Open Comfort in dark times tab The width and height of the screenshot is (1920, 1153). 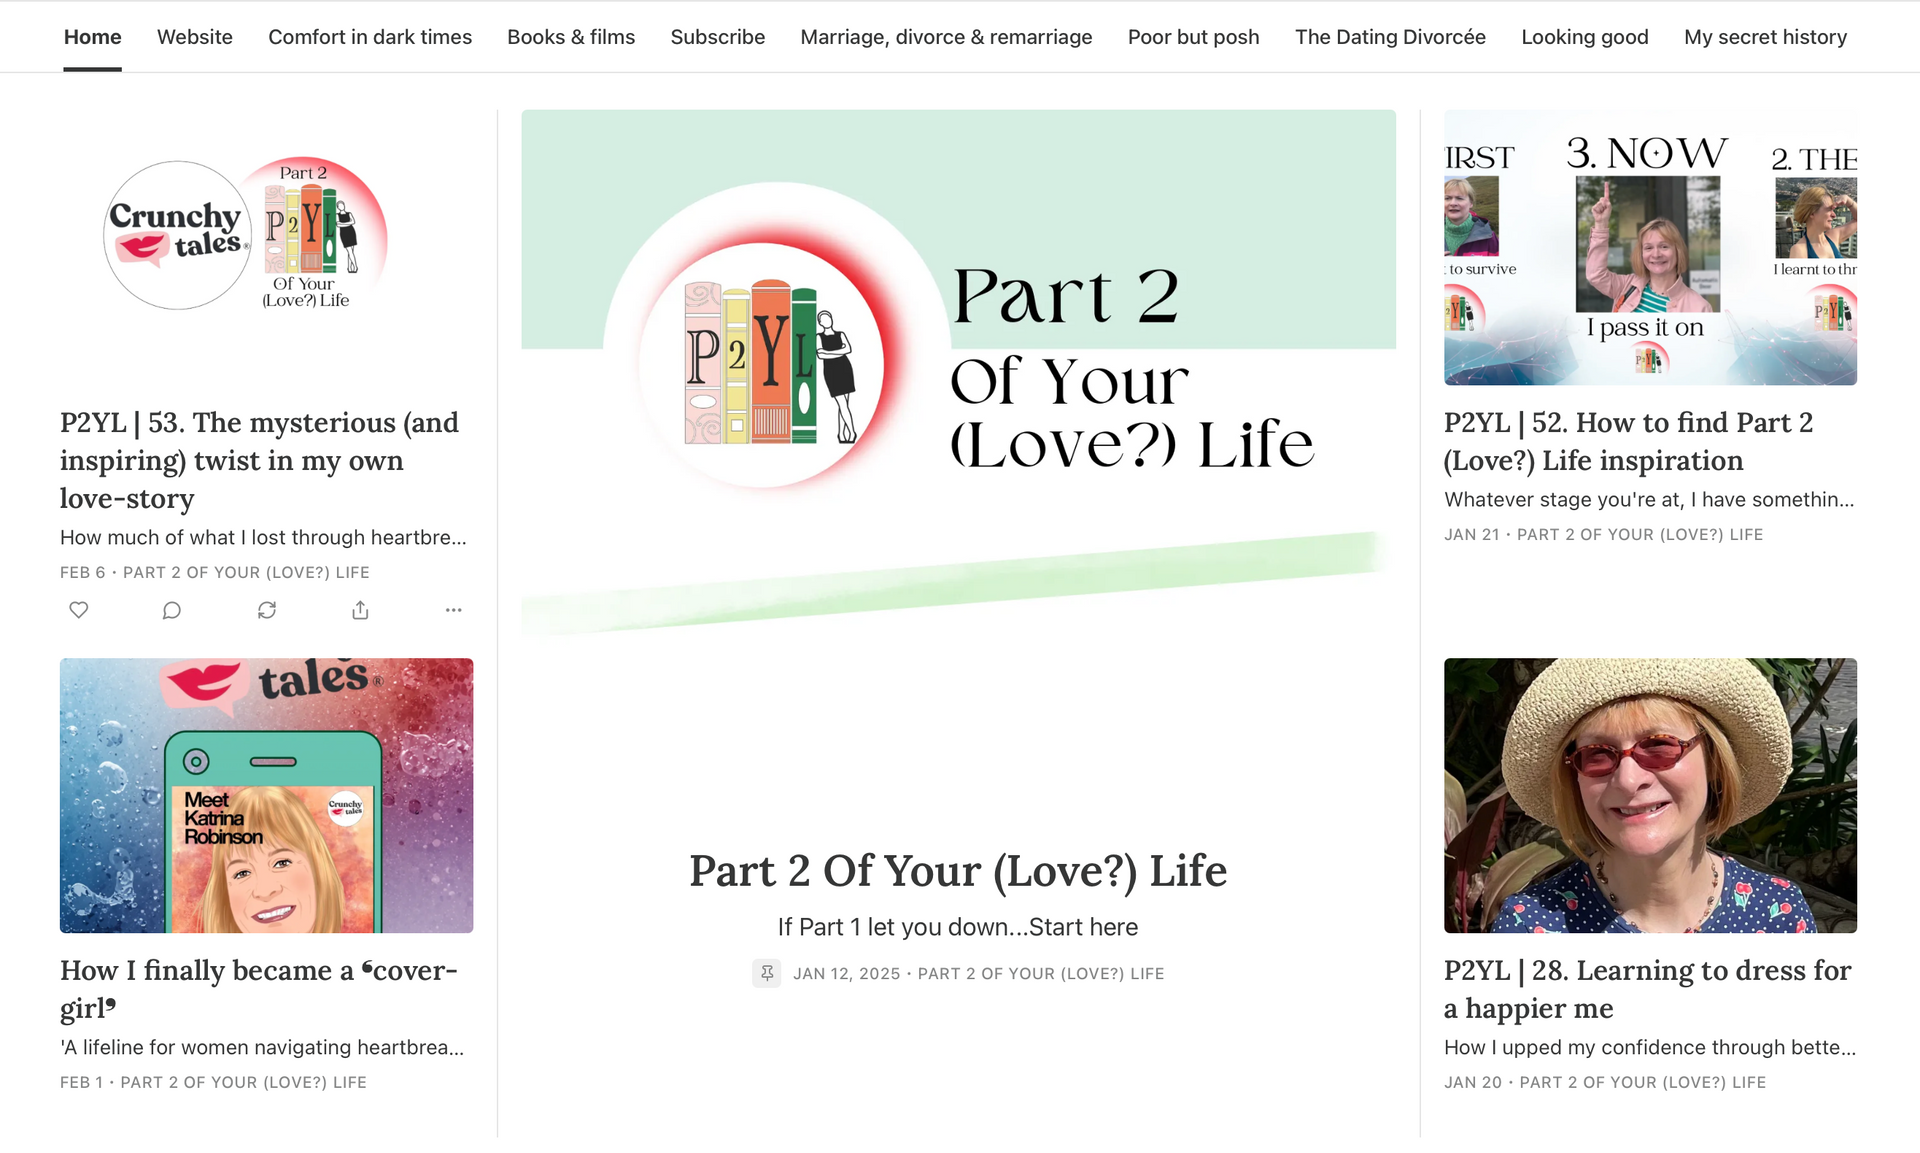(369, 37)
